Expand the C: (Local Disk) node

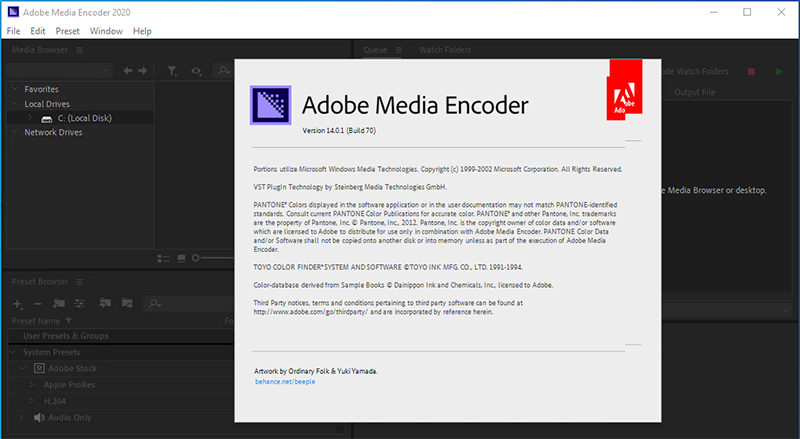click(30, 118)
